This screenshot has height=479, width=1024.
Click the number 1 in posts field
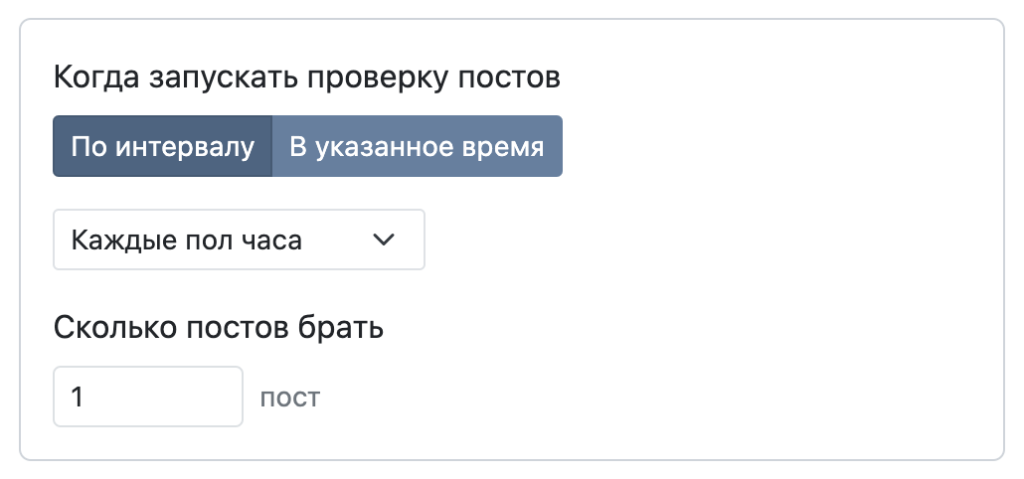tap(78, 397)
